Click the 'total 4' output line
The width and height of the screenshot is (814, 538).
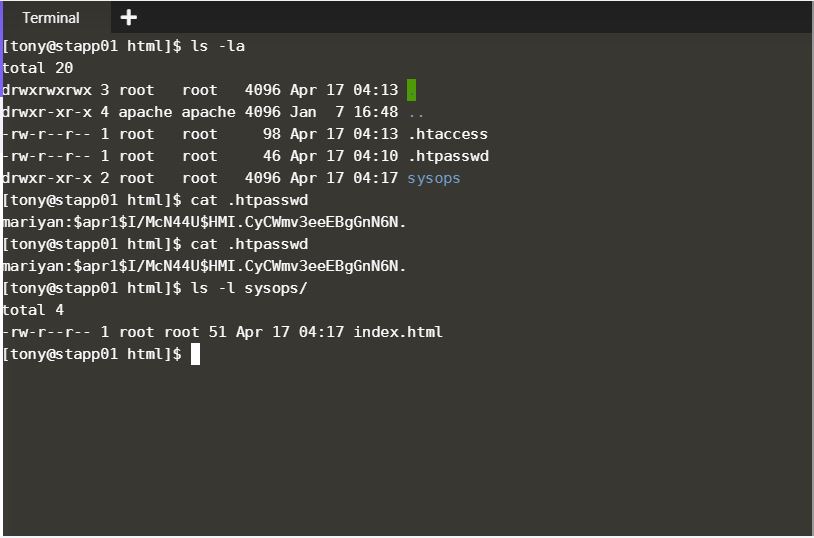pos(33,310)
